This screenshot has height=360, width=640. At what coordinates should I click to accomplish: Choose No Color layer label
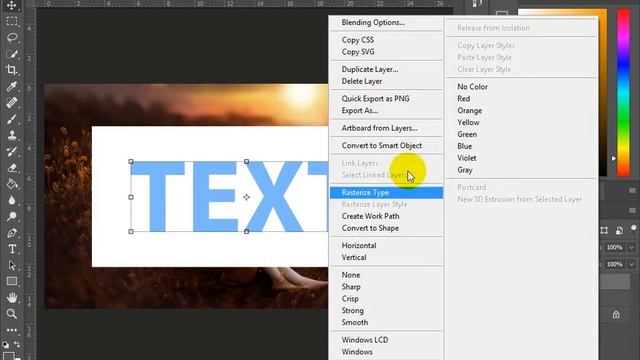click(472, 87)
